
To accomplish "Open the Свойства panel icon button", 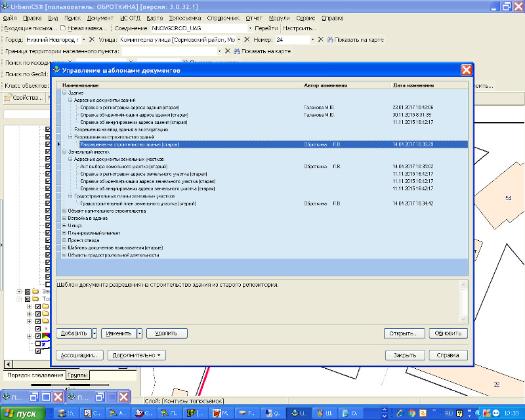I will click(23, 98).
